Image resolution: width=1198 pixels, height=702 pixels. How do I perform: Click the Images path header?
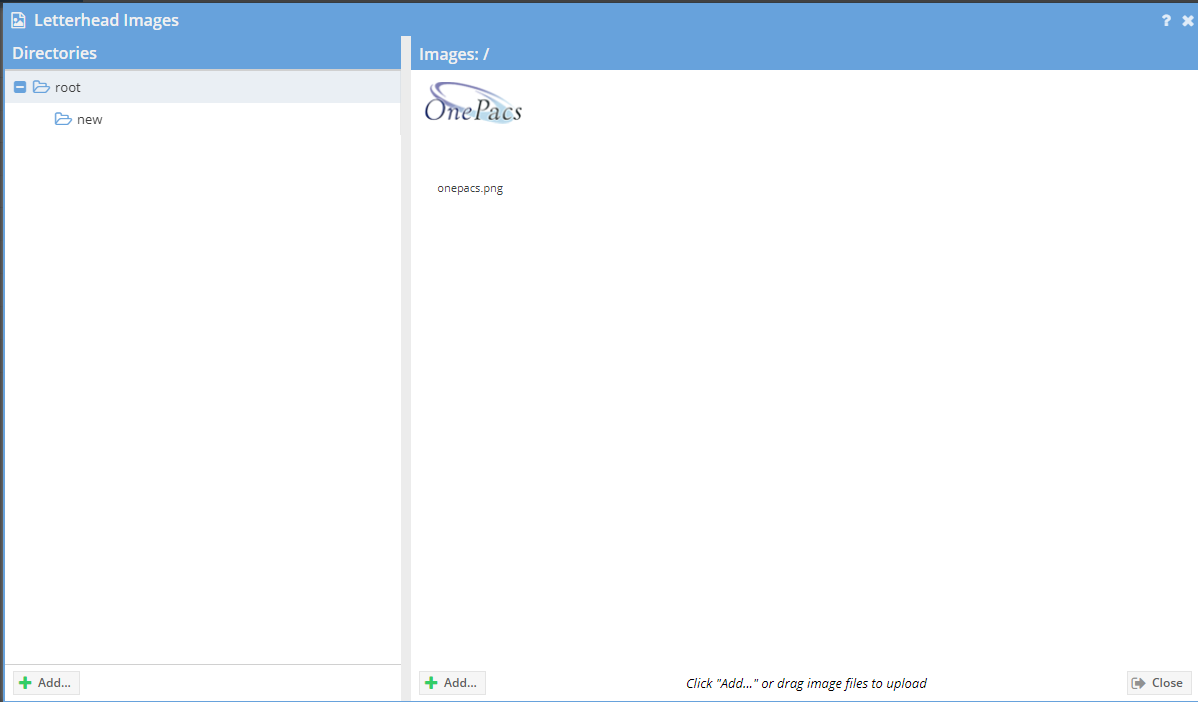[805, 53]
